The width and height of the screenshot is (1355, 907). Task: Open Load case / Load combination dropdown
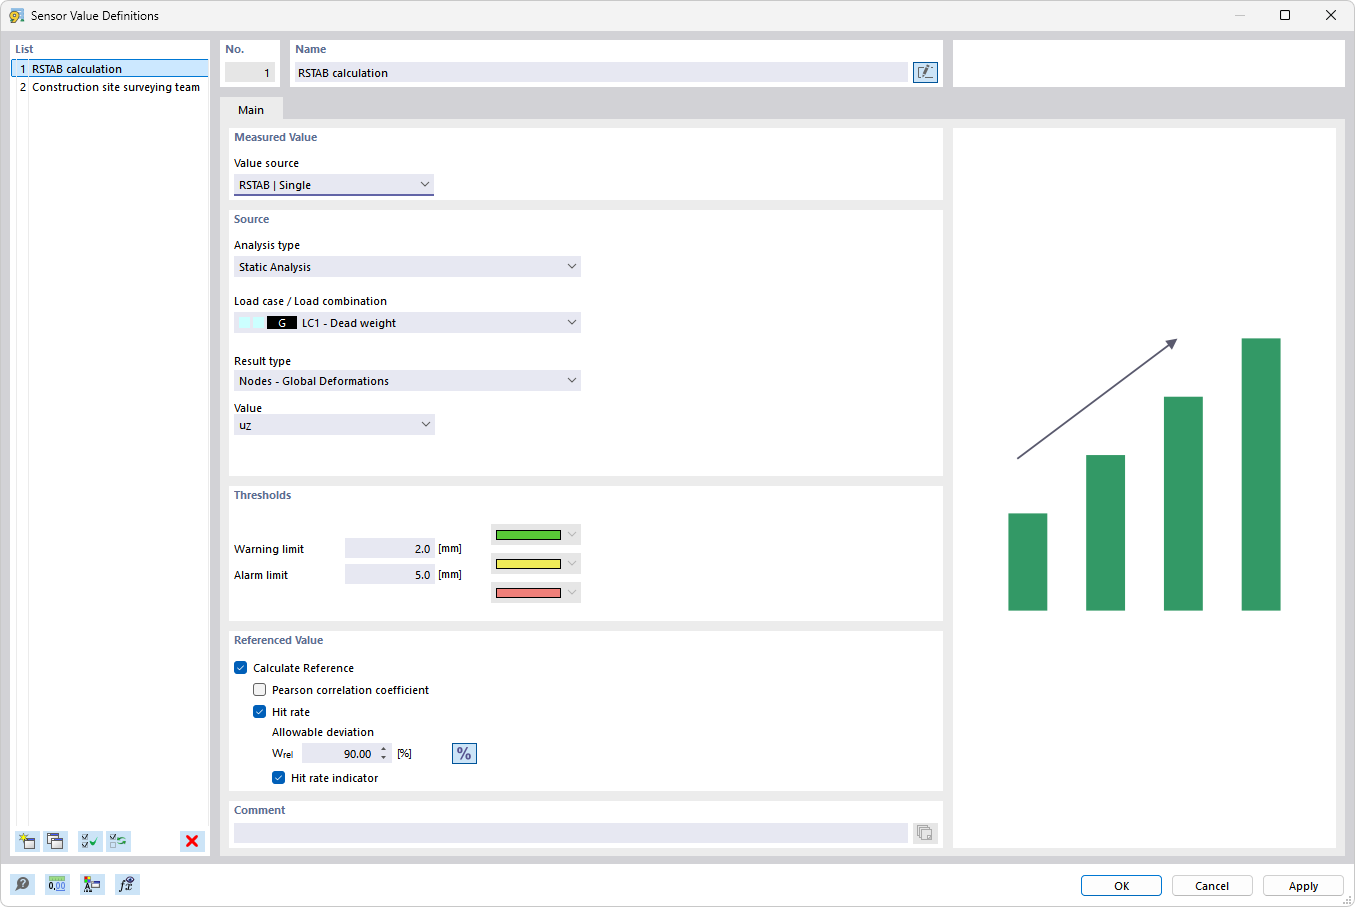pos(407,323)
